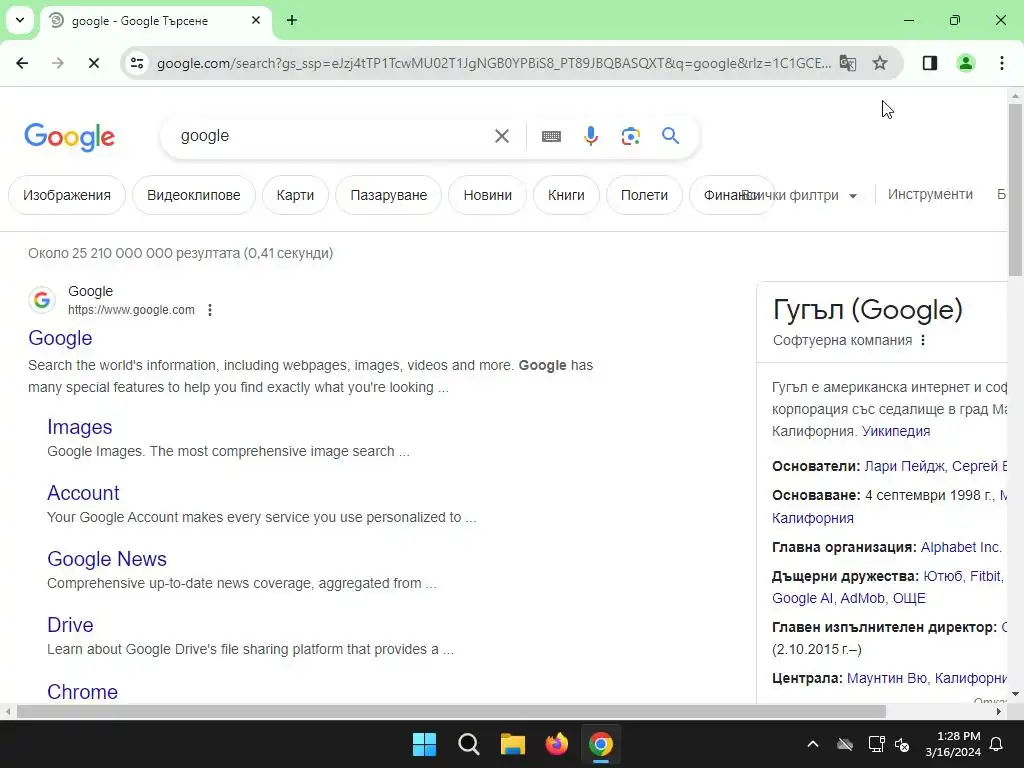Open the translate page icon
1024x768 pixels.
coord(848,63)
